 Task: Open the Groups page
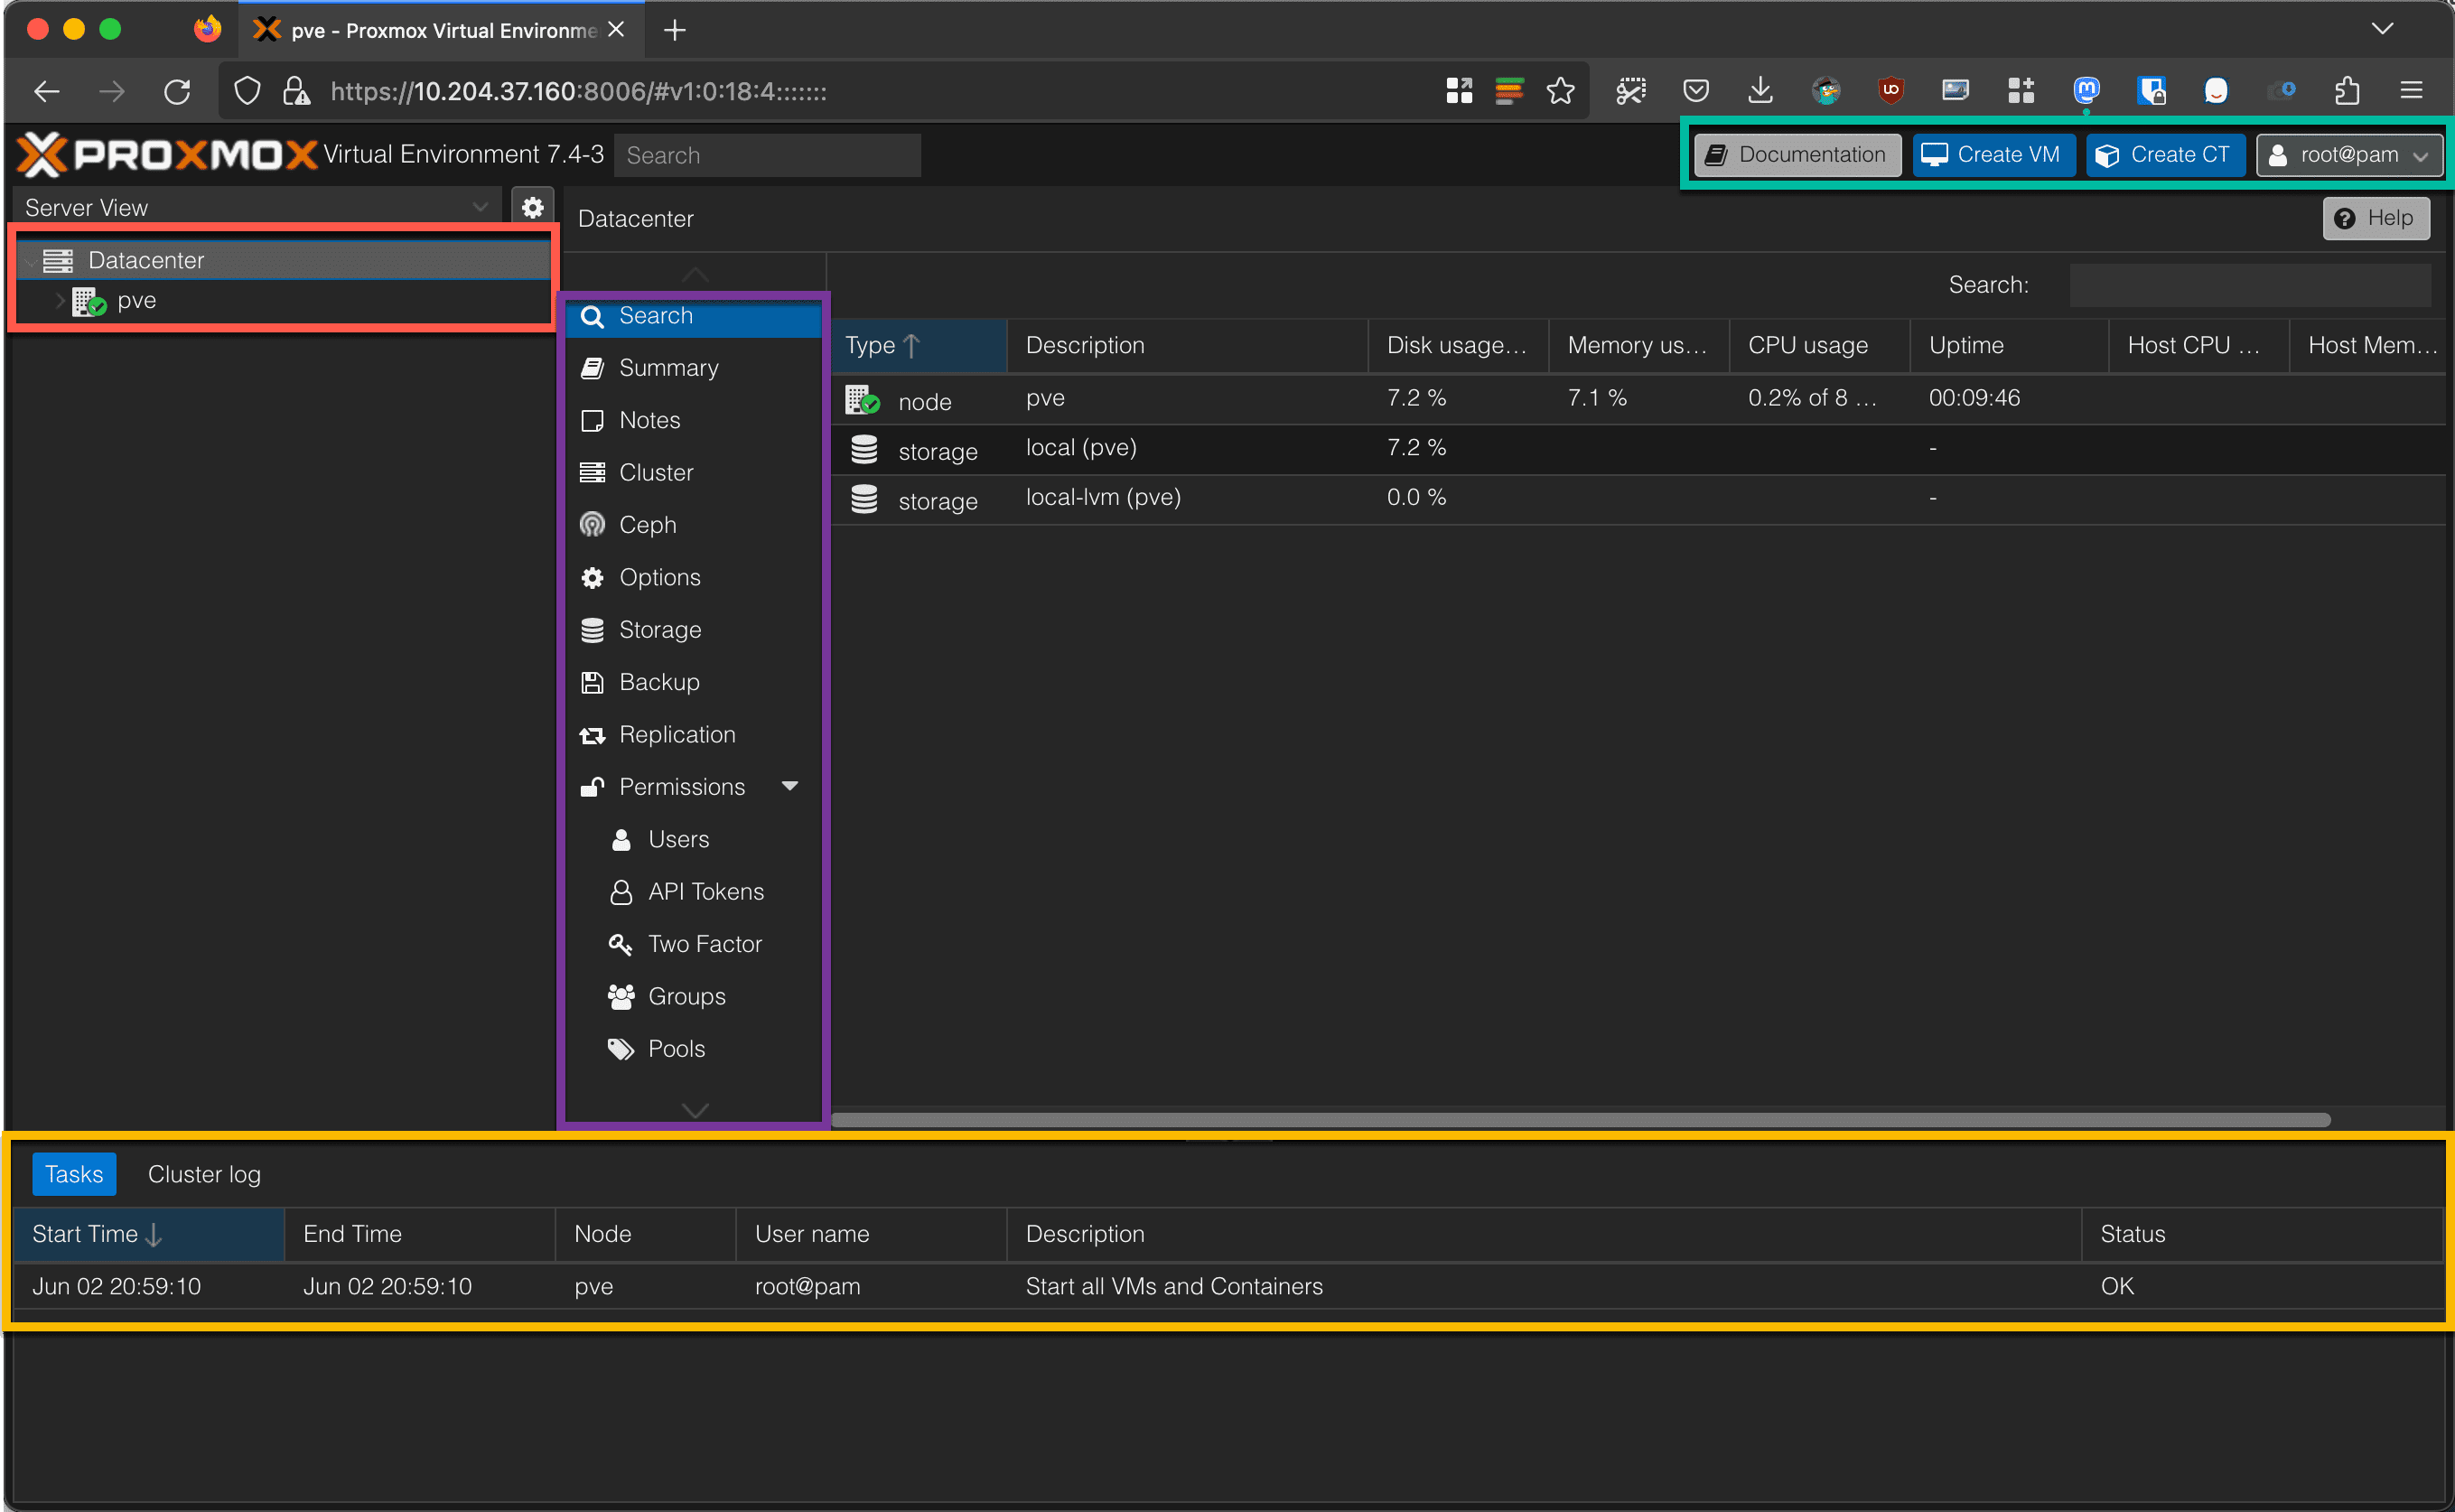pos(694,996)
